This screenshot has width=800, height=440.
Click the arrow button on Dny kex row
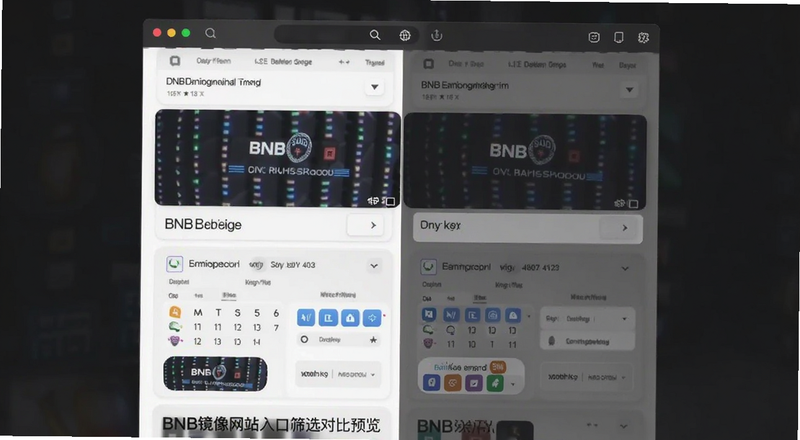tap(619, 228)
